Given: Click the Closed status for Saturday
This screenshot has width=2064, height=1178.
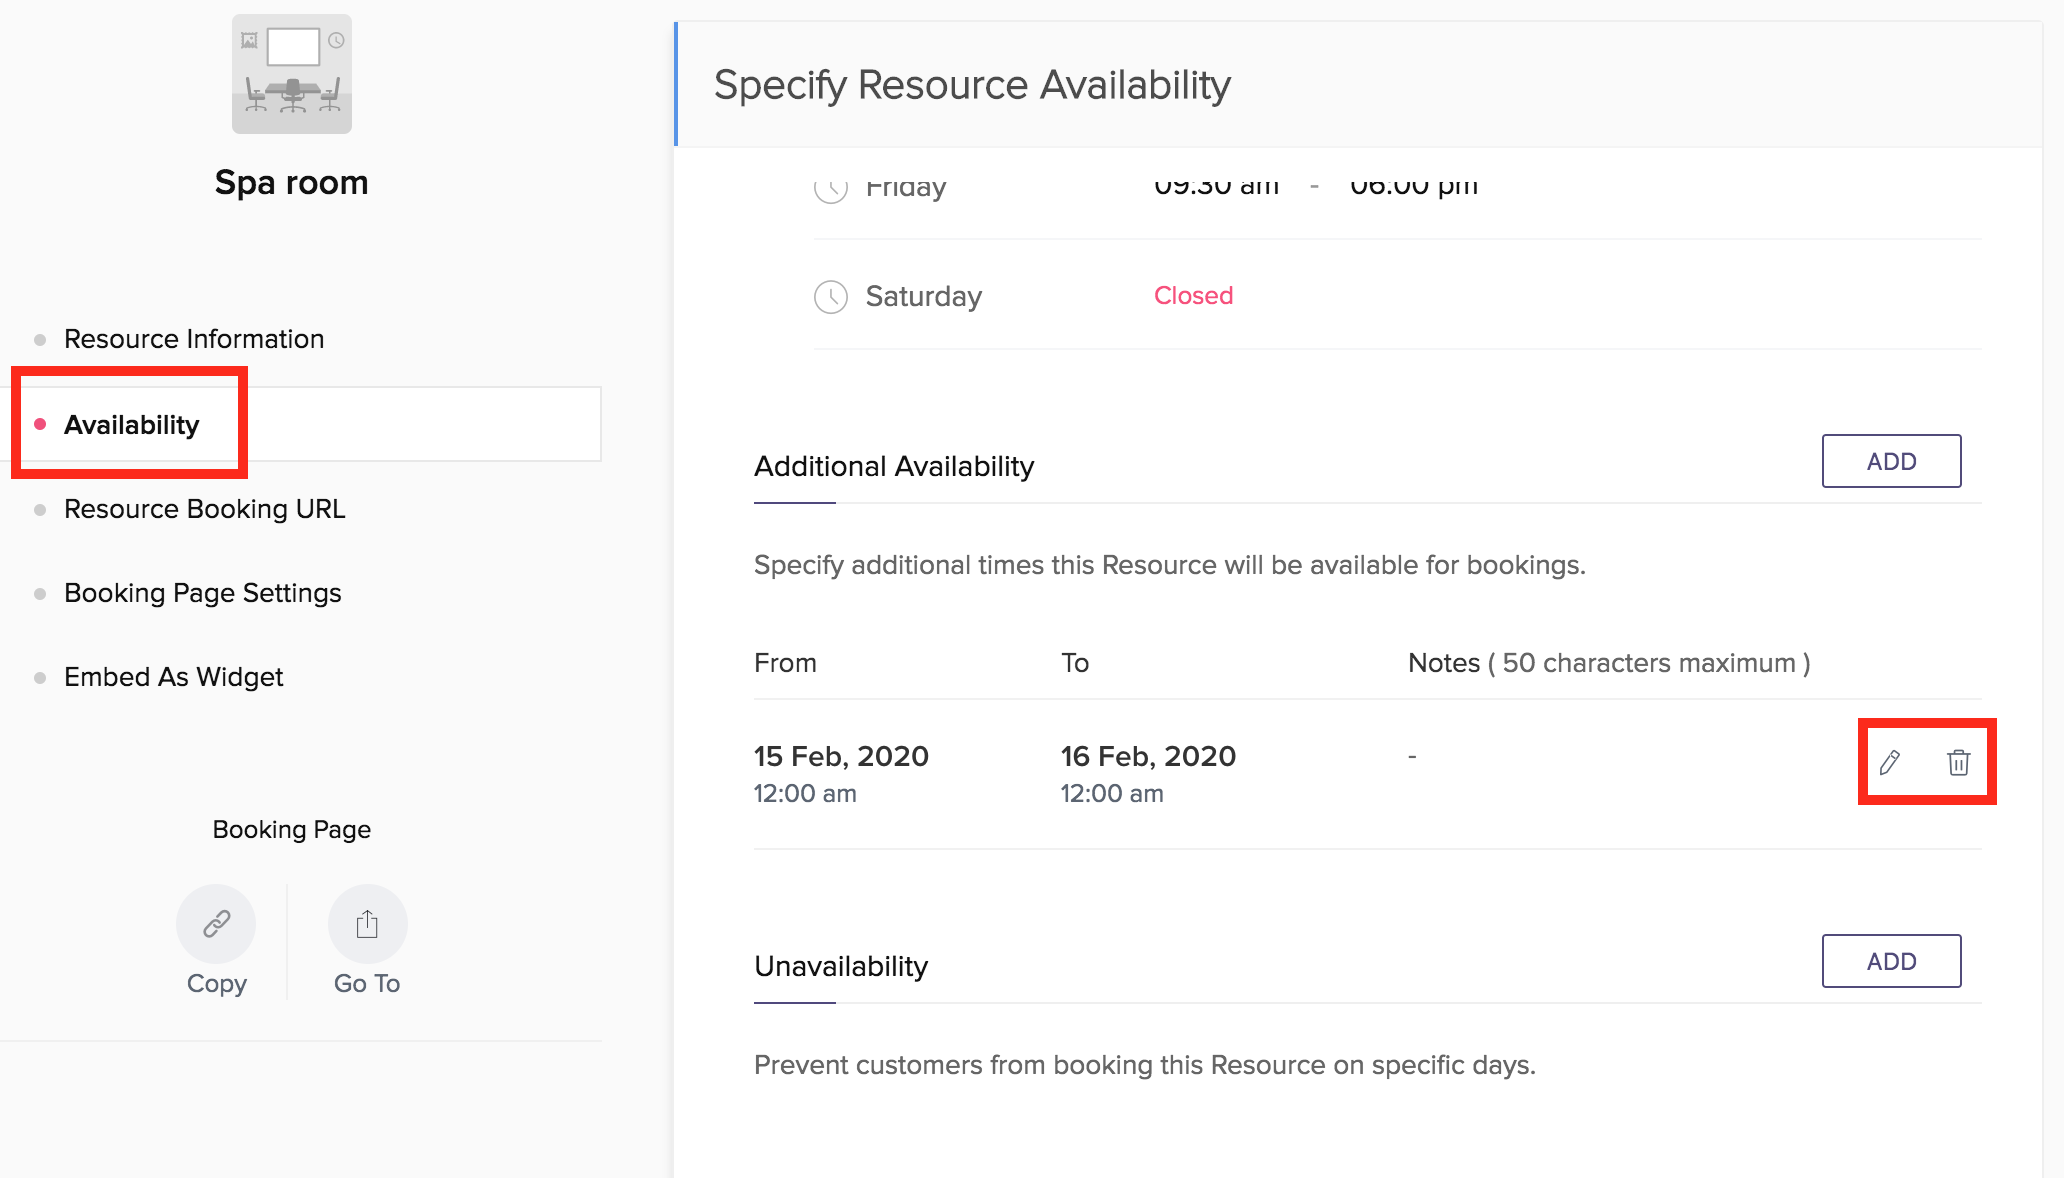Looking at the screenshot, I should (1193, 296).
